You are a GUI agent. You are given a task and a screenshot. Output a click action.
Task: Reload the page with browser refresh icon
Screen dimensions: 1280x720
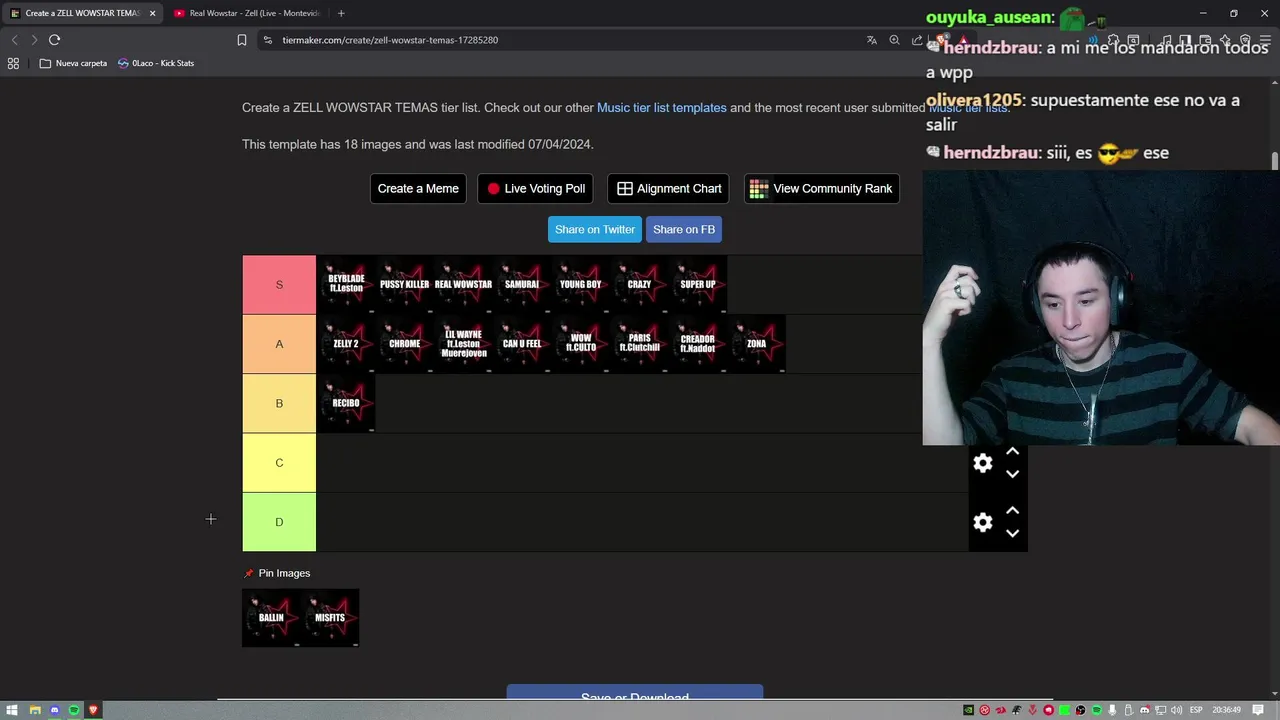(x=54, y=40)
